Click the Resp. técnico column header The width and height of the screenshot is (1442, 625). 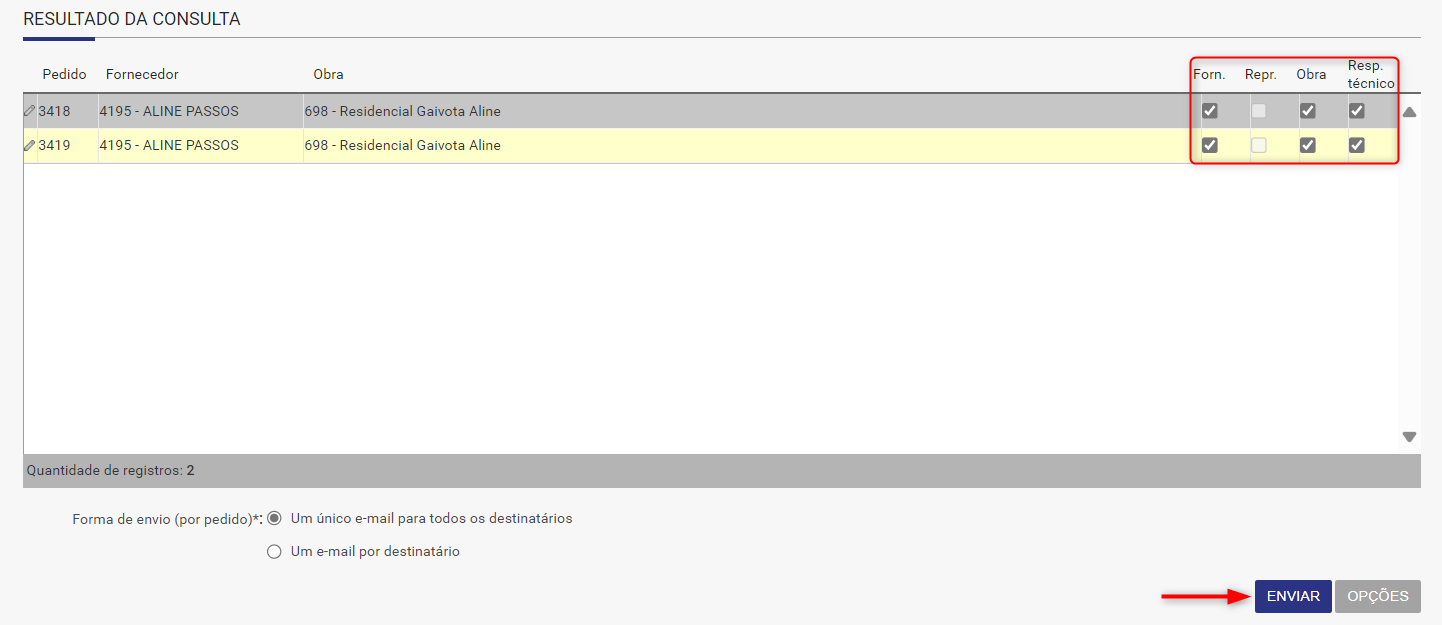click(1370, 75)
